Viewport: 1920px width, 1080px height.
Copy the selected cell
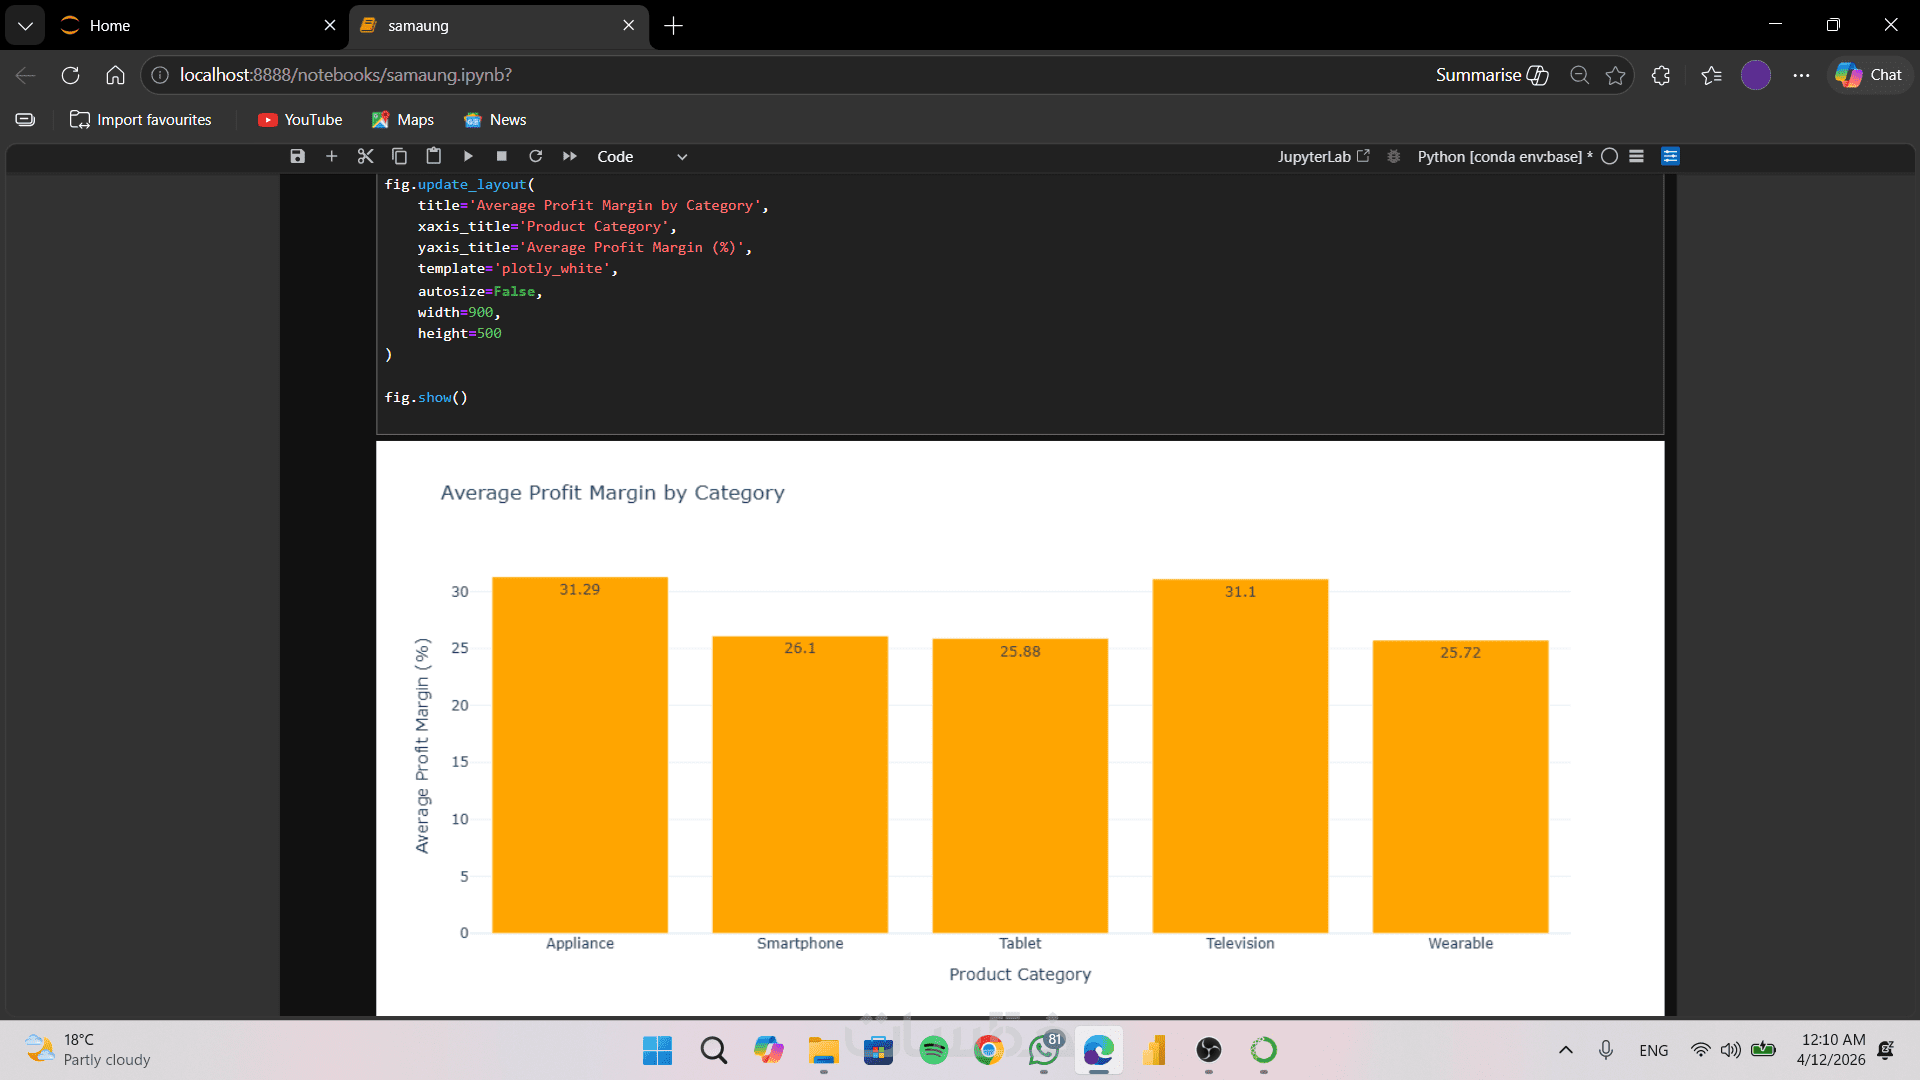(399, 156)
